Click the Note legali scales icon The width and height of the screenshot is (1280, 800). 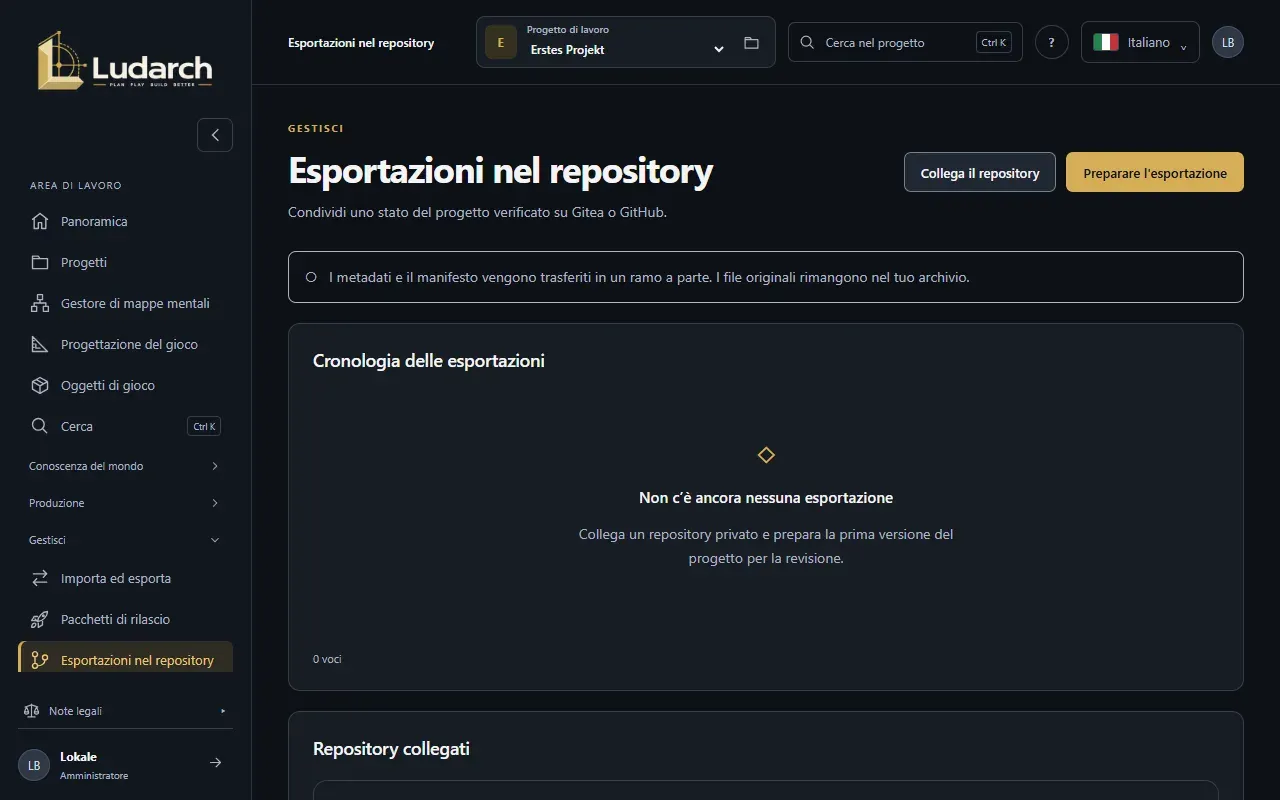coord(31,711)
